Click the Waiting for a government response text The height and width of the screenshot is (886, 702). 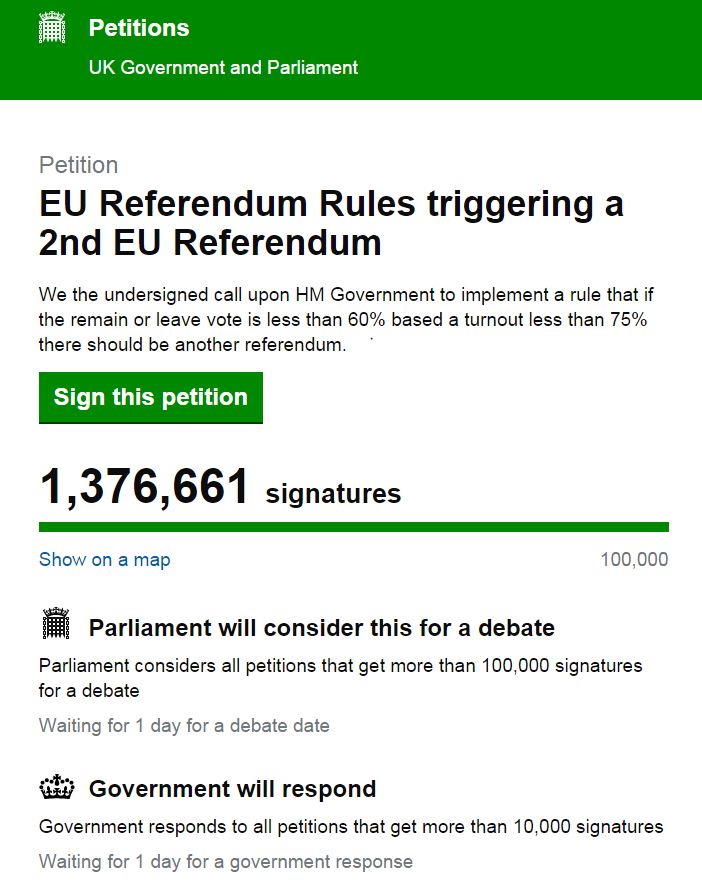point(225,861)
